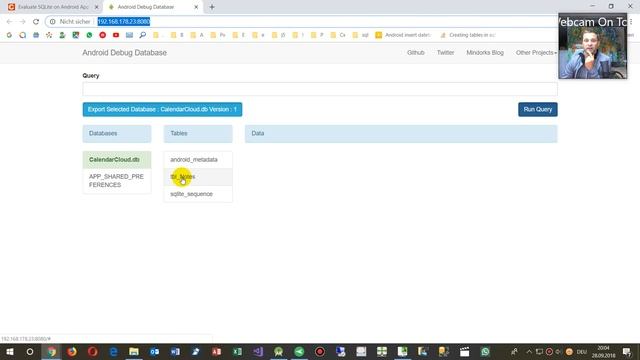Open File Explorer from the taskbar
The image size is (640, 360).
(x=134, y=351)
